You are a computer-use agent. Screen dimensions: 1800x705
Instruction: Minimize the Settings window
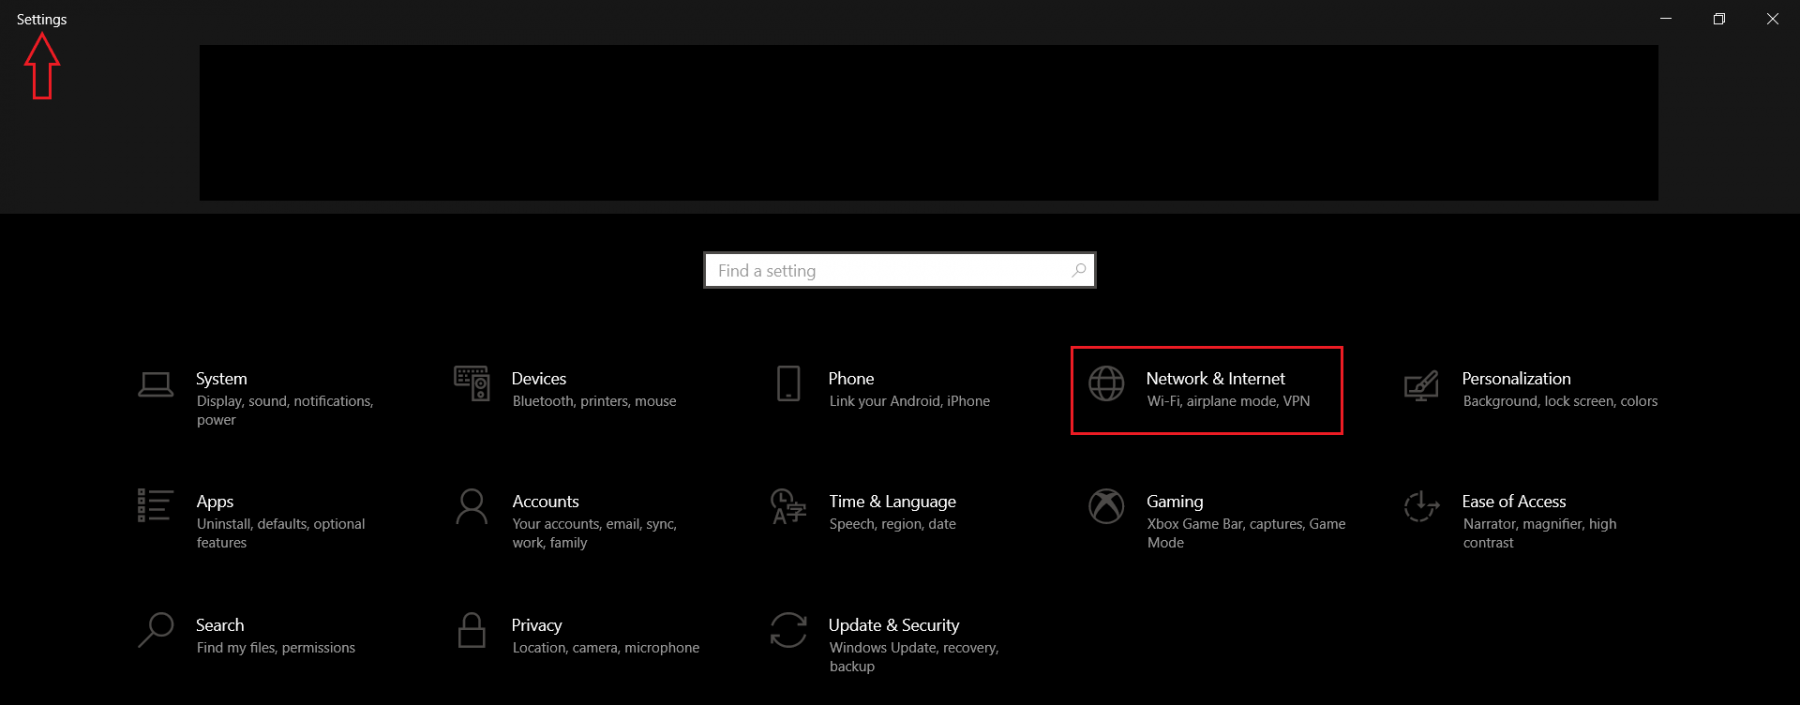(x=1666, y=19)
